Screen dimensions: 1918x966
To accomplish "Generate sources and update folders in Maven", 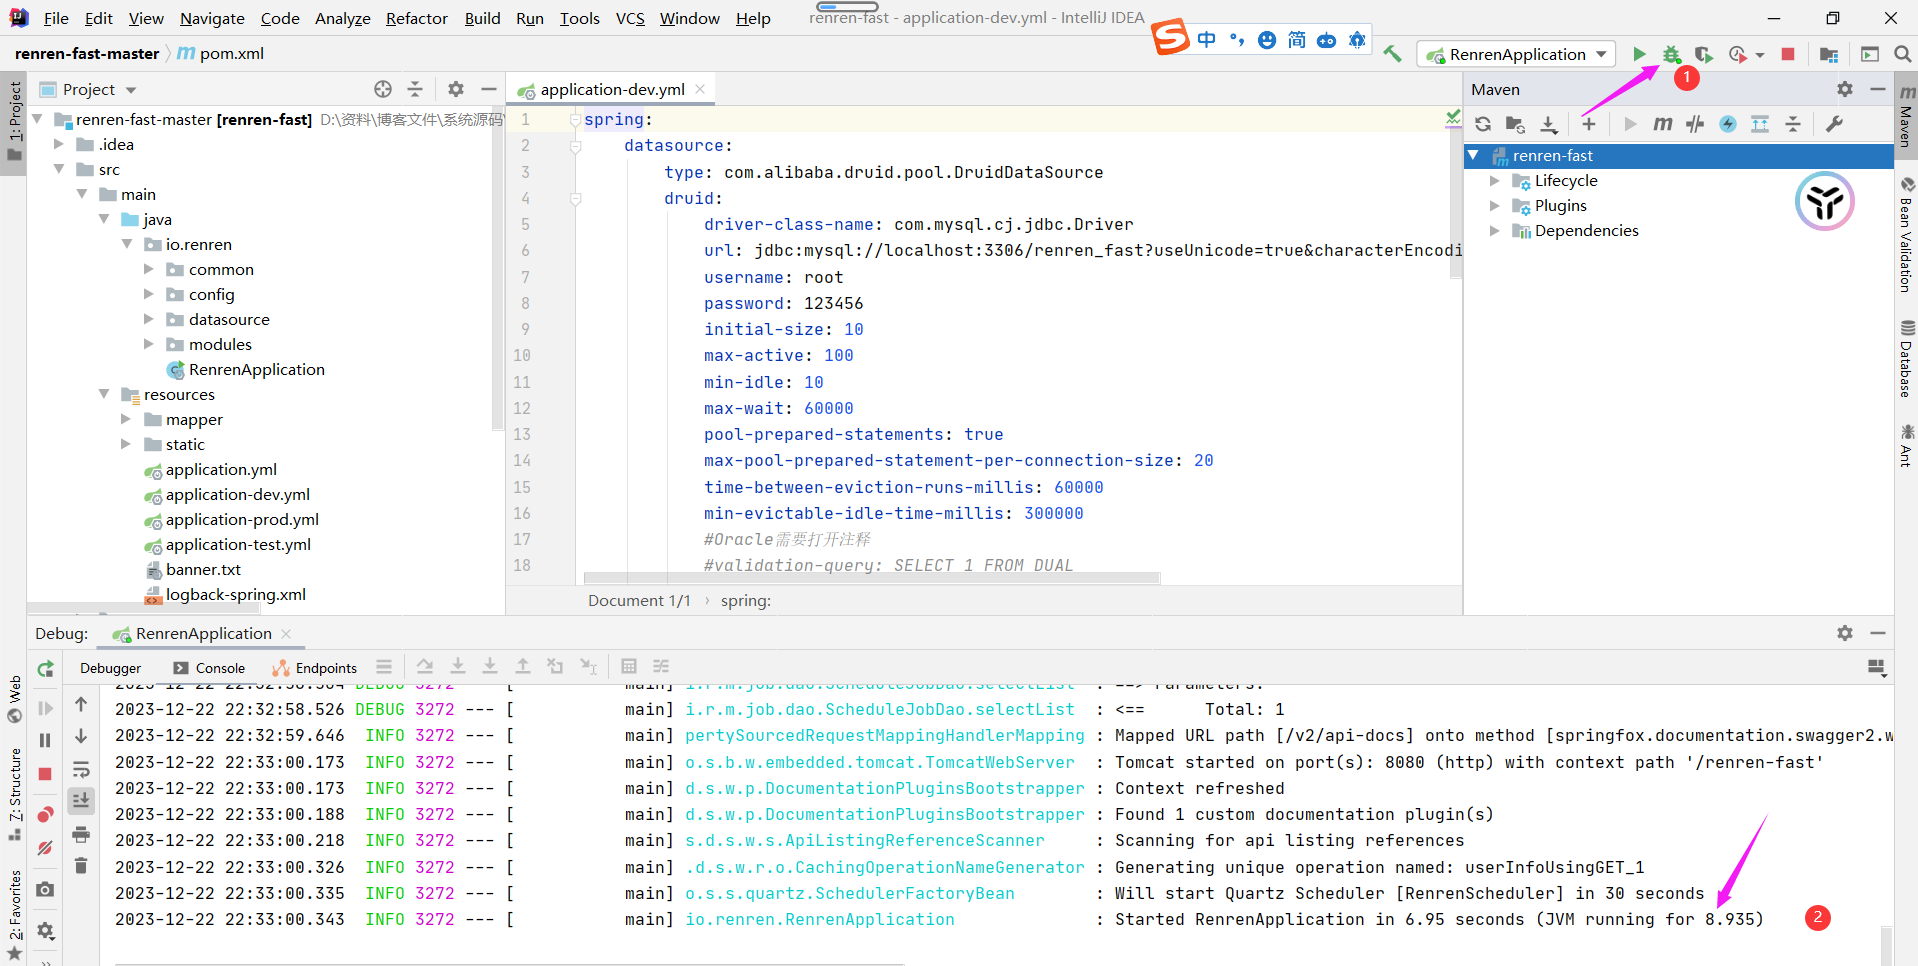I will coord(1515,124).
